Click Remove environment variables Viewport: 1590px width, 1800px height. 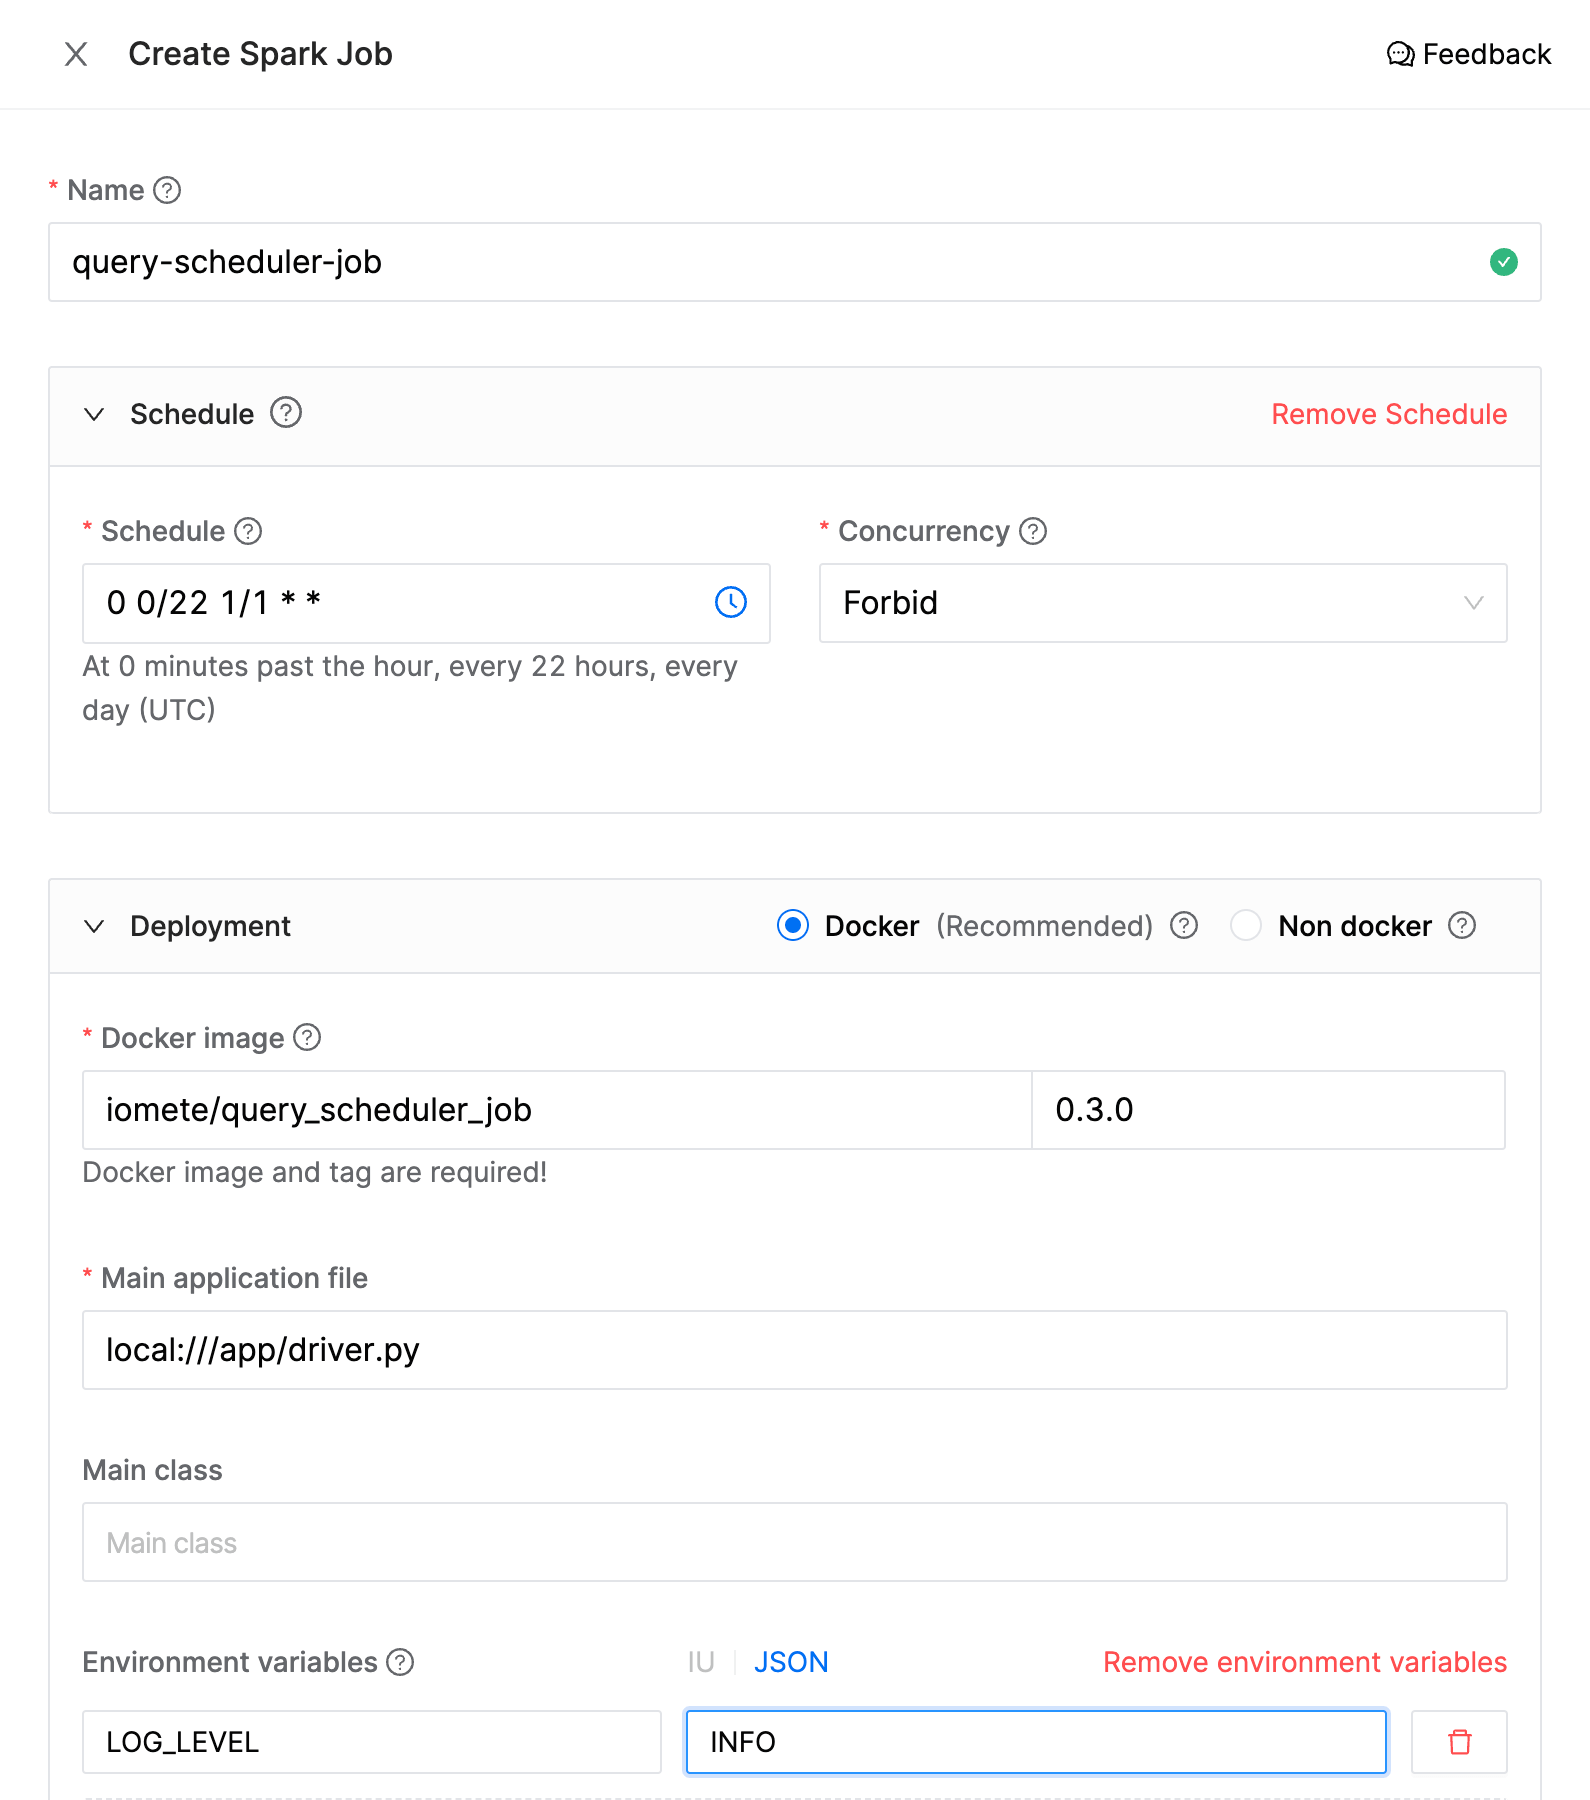(x=1305, y=1662)
